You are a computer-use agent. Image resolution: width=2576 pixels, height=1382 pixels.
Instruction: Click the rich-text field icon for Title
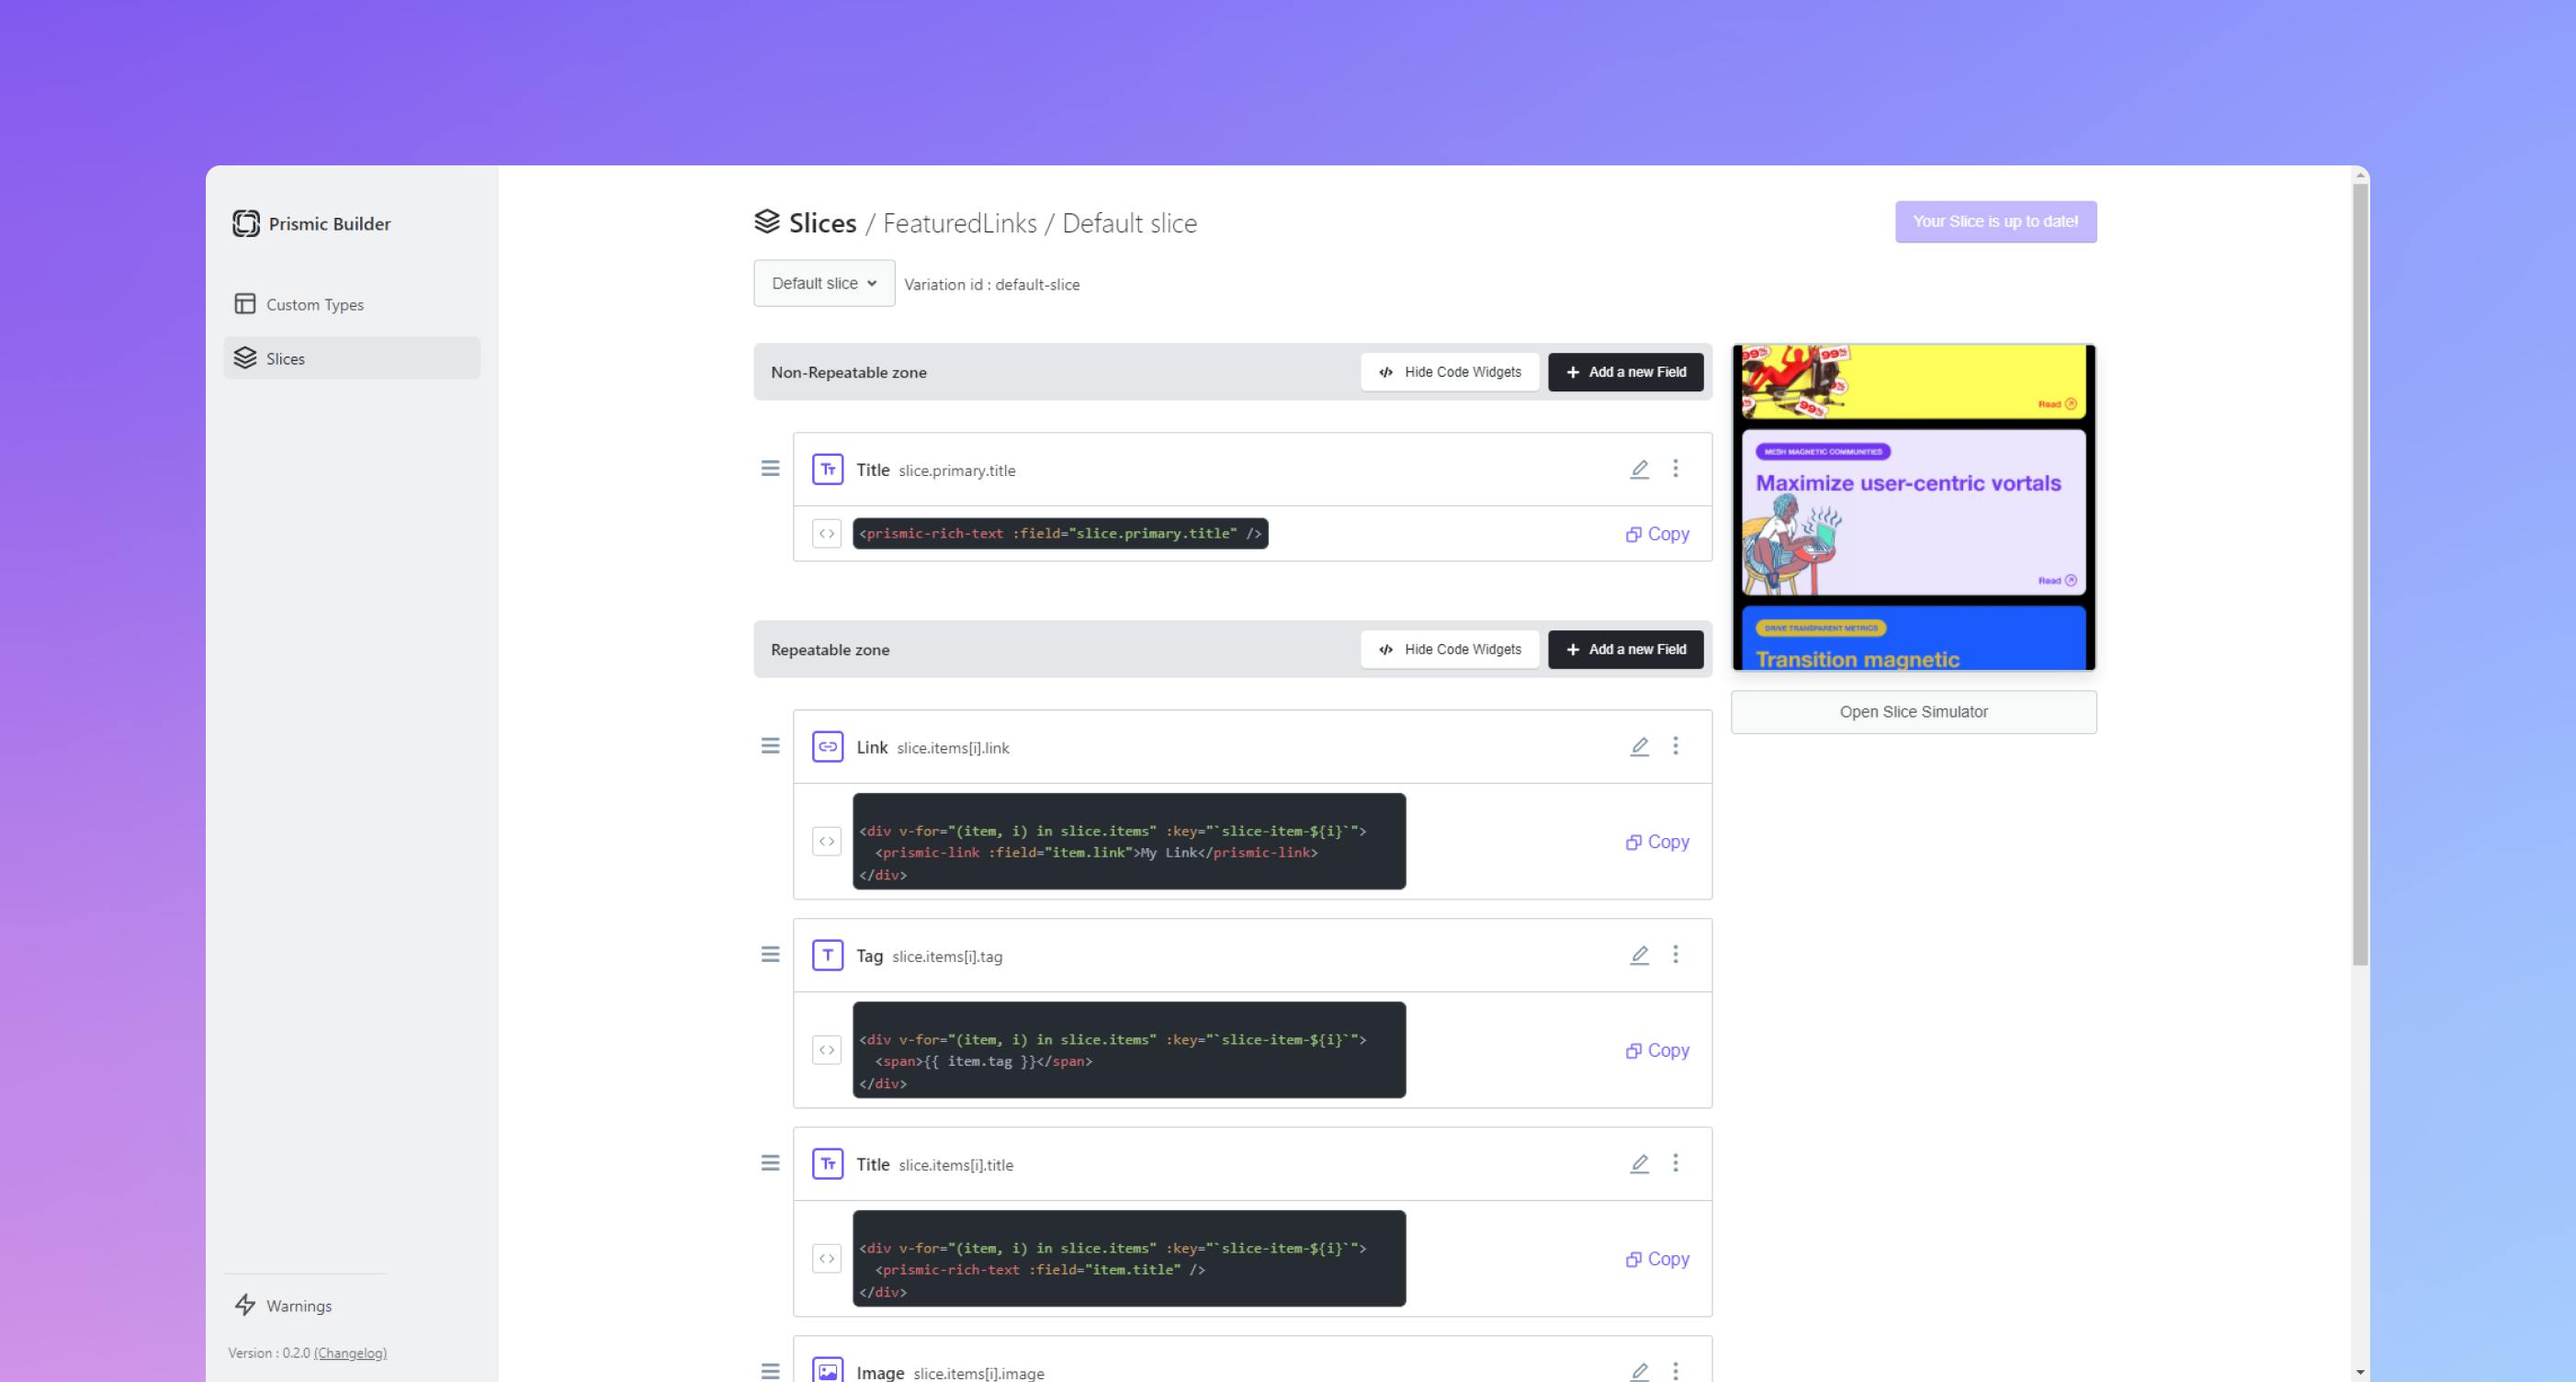tap(828, 469)
